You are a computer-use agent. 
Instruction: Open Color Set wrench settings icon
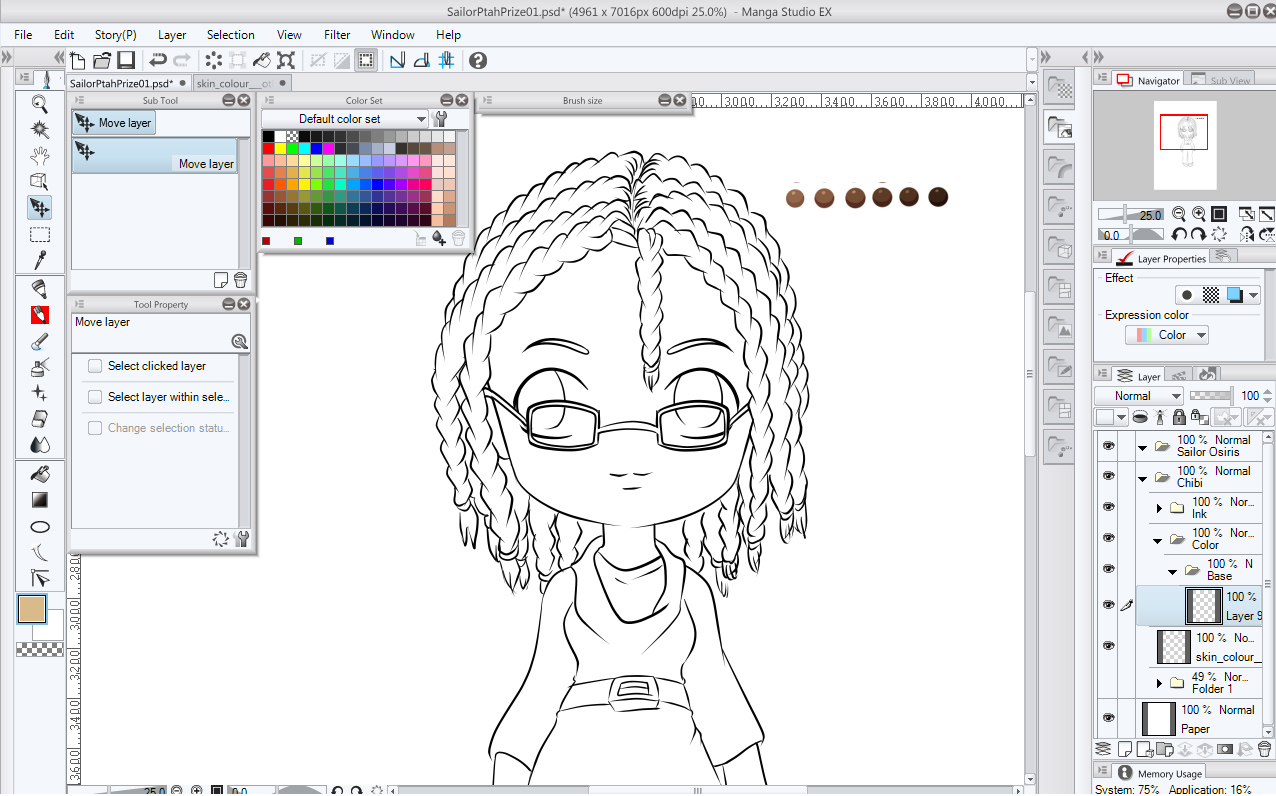(x=439, y=119)
